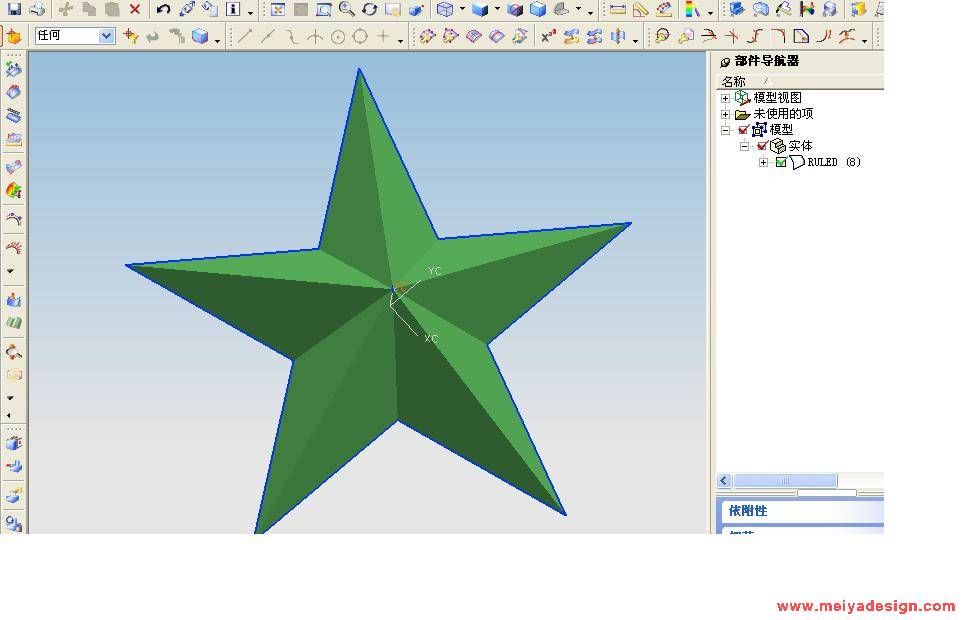This screenshot has height=620, width=962.
Task: Click the Print icon
Action: tap(37, 10)
